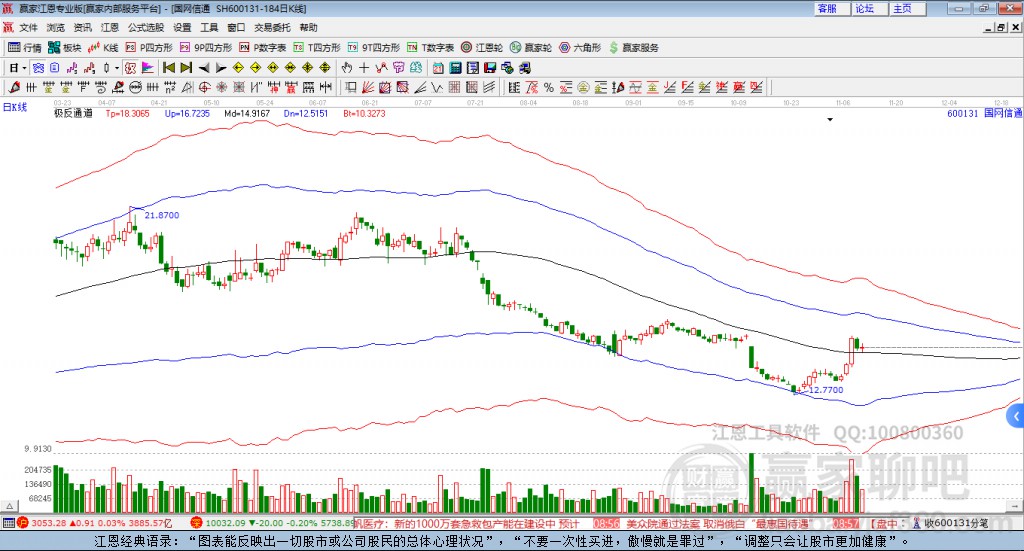Click the black left arrow icon
1024x551 pixels.
coord(204,68)
